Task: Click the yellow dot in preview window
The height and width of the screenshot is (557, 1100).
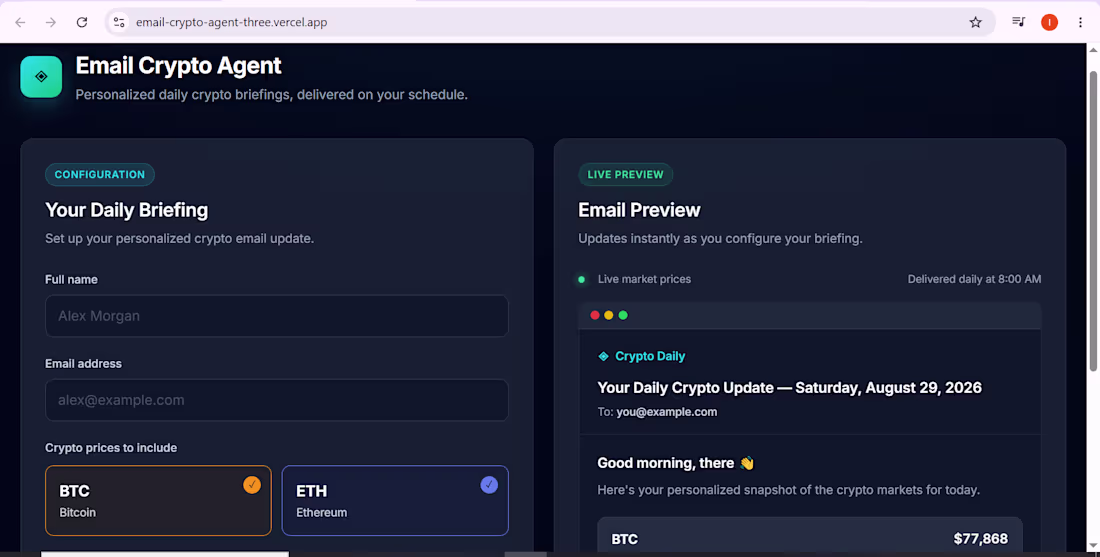Action: tap(609, 315)
